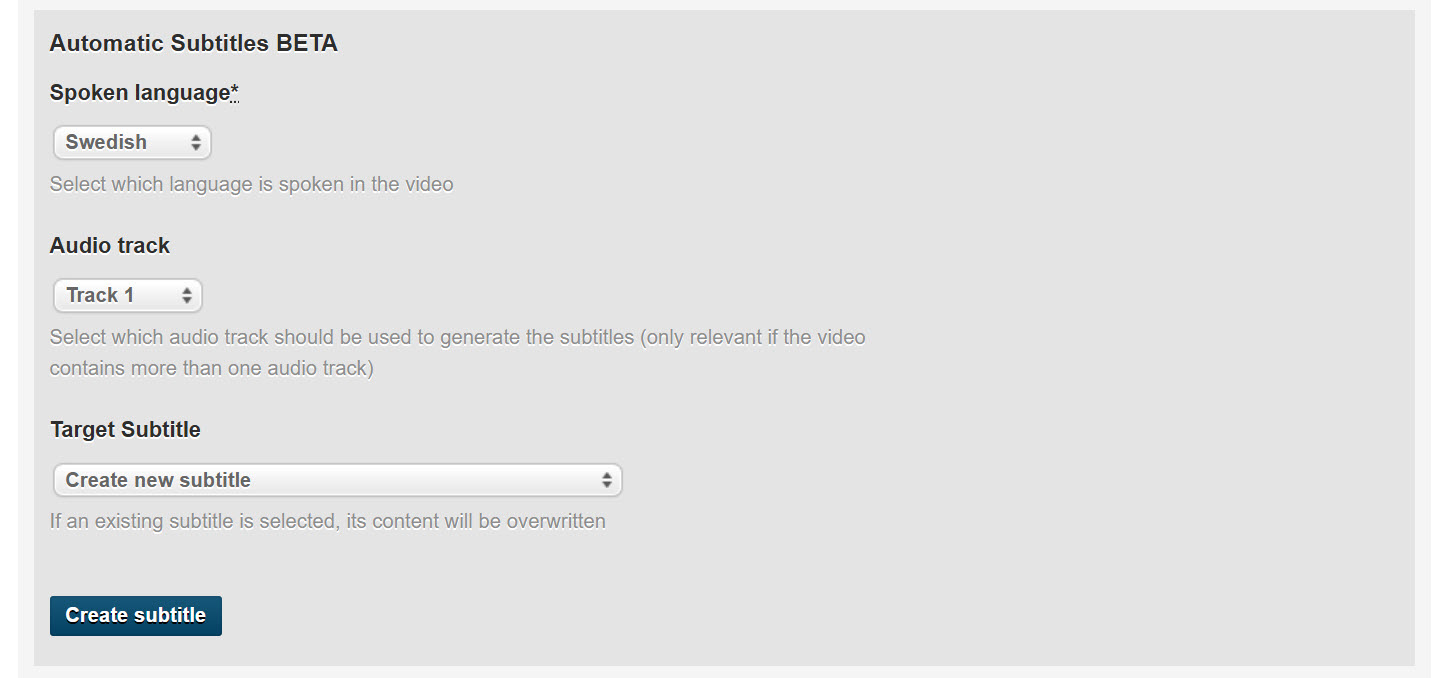
Task: Expand the Target Subtitle dropdown
Action: (337, 480)
